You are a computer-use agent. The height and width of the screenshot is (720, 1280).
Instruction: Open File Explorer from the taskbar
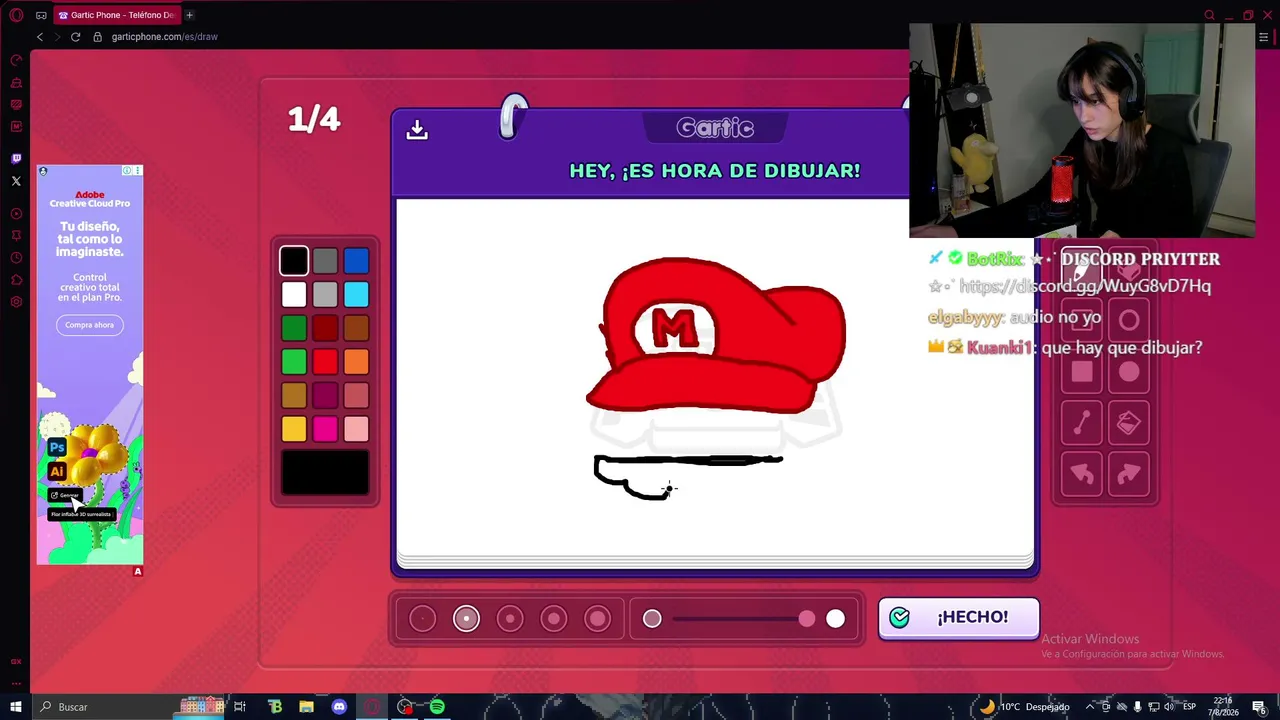click(307, 707)
